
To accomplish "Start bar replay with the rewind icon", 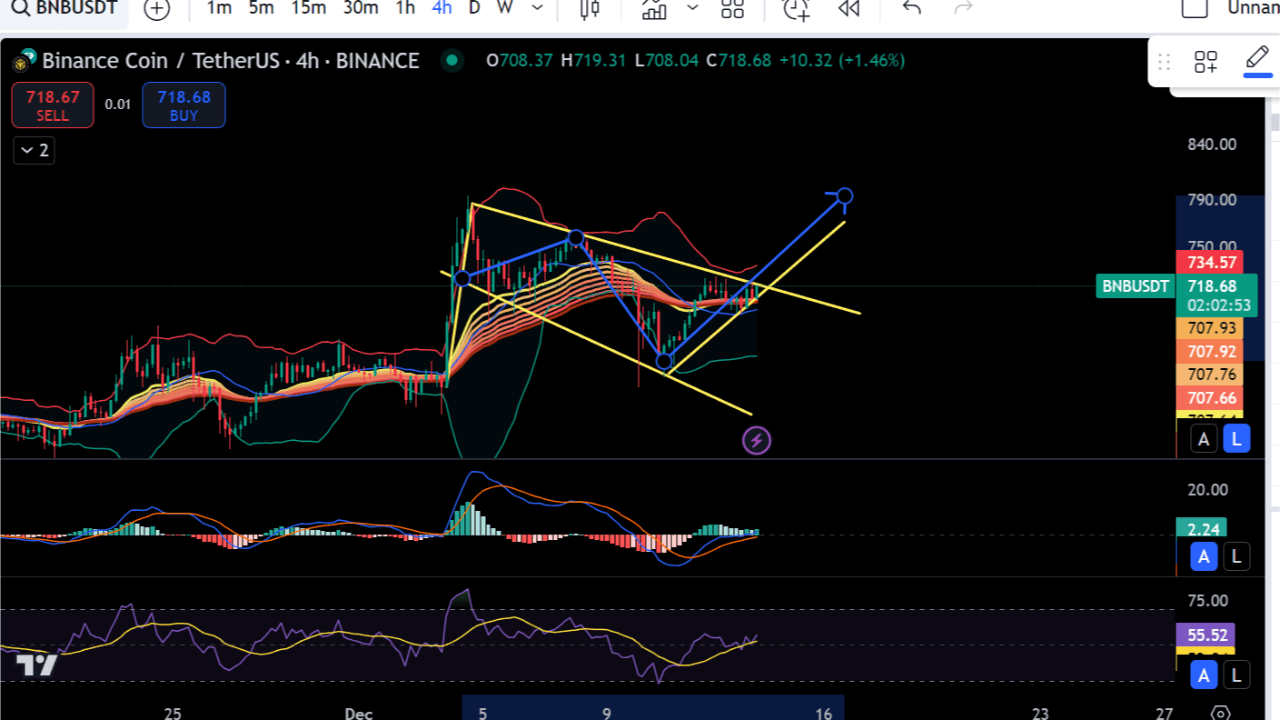I will (x=849, y=9).
